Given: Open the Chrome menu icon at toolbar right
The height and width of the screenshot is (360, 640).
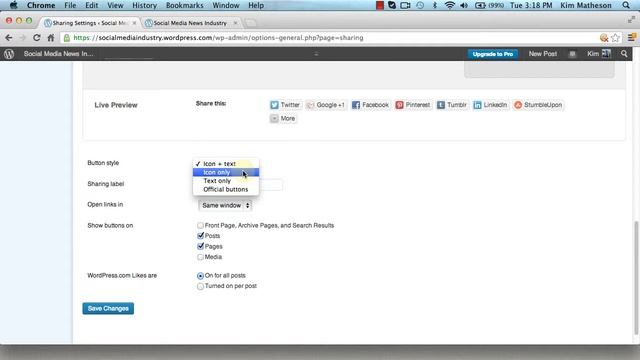Looking at the screenshot, I should tap(632, 38).
